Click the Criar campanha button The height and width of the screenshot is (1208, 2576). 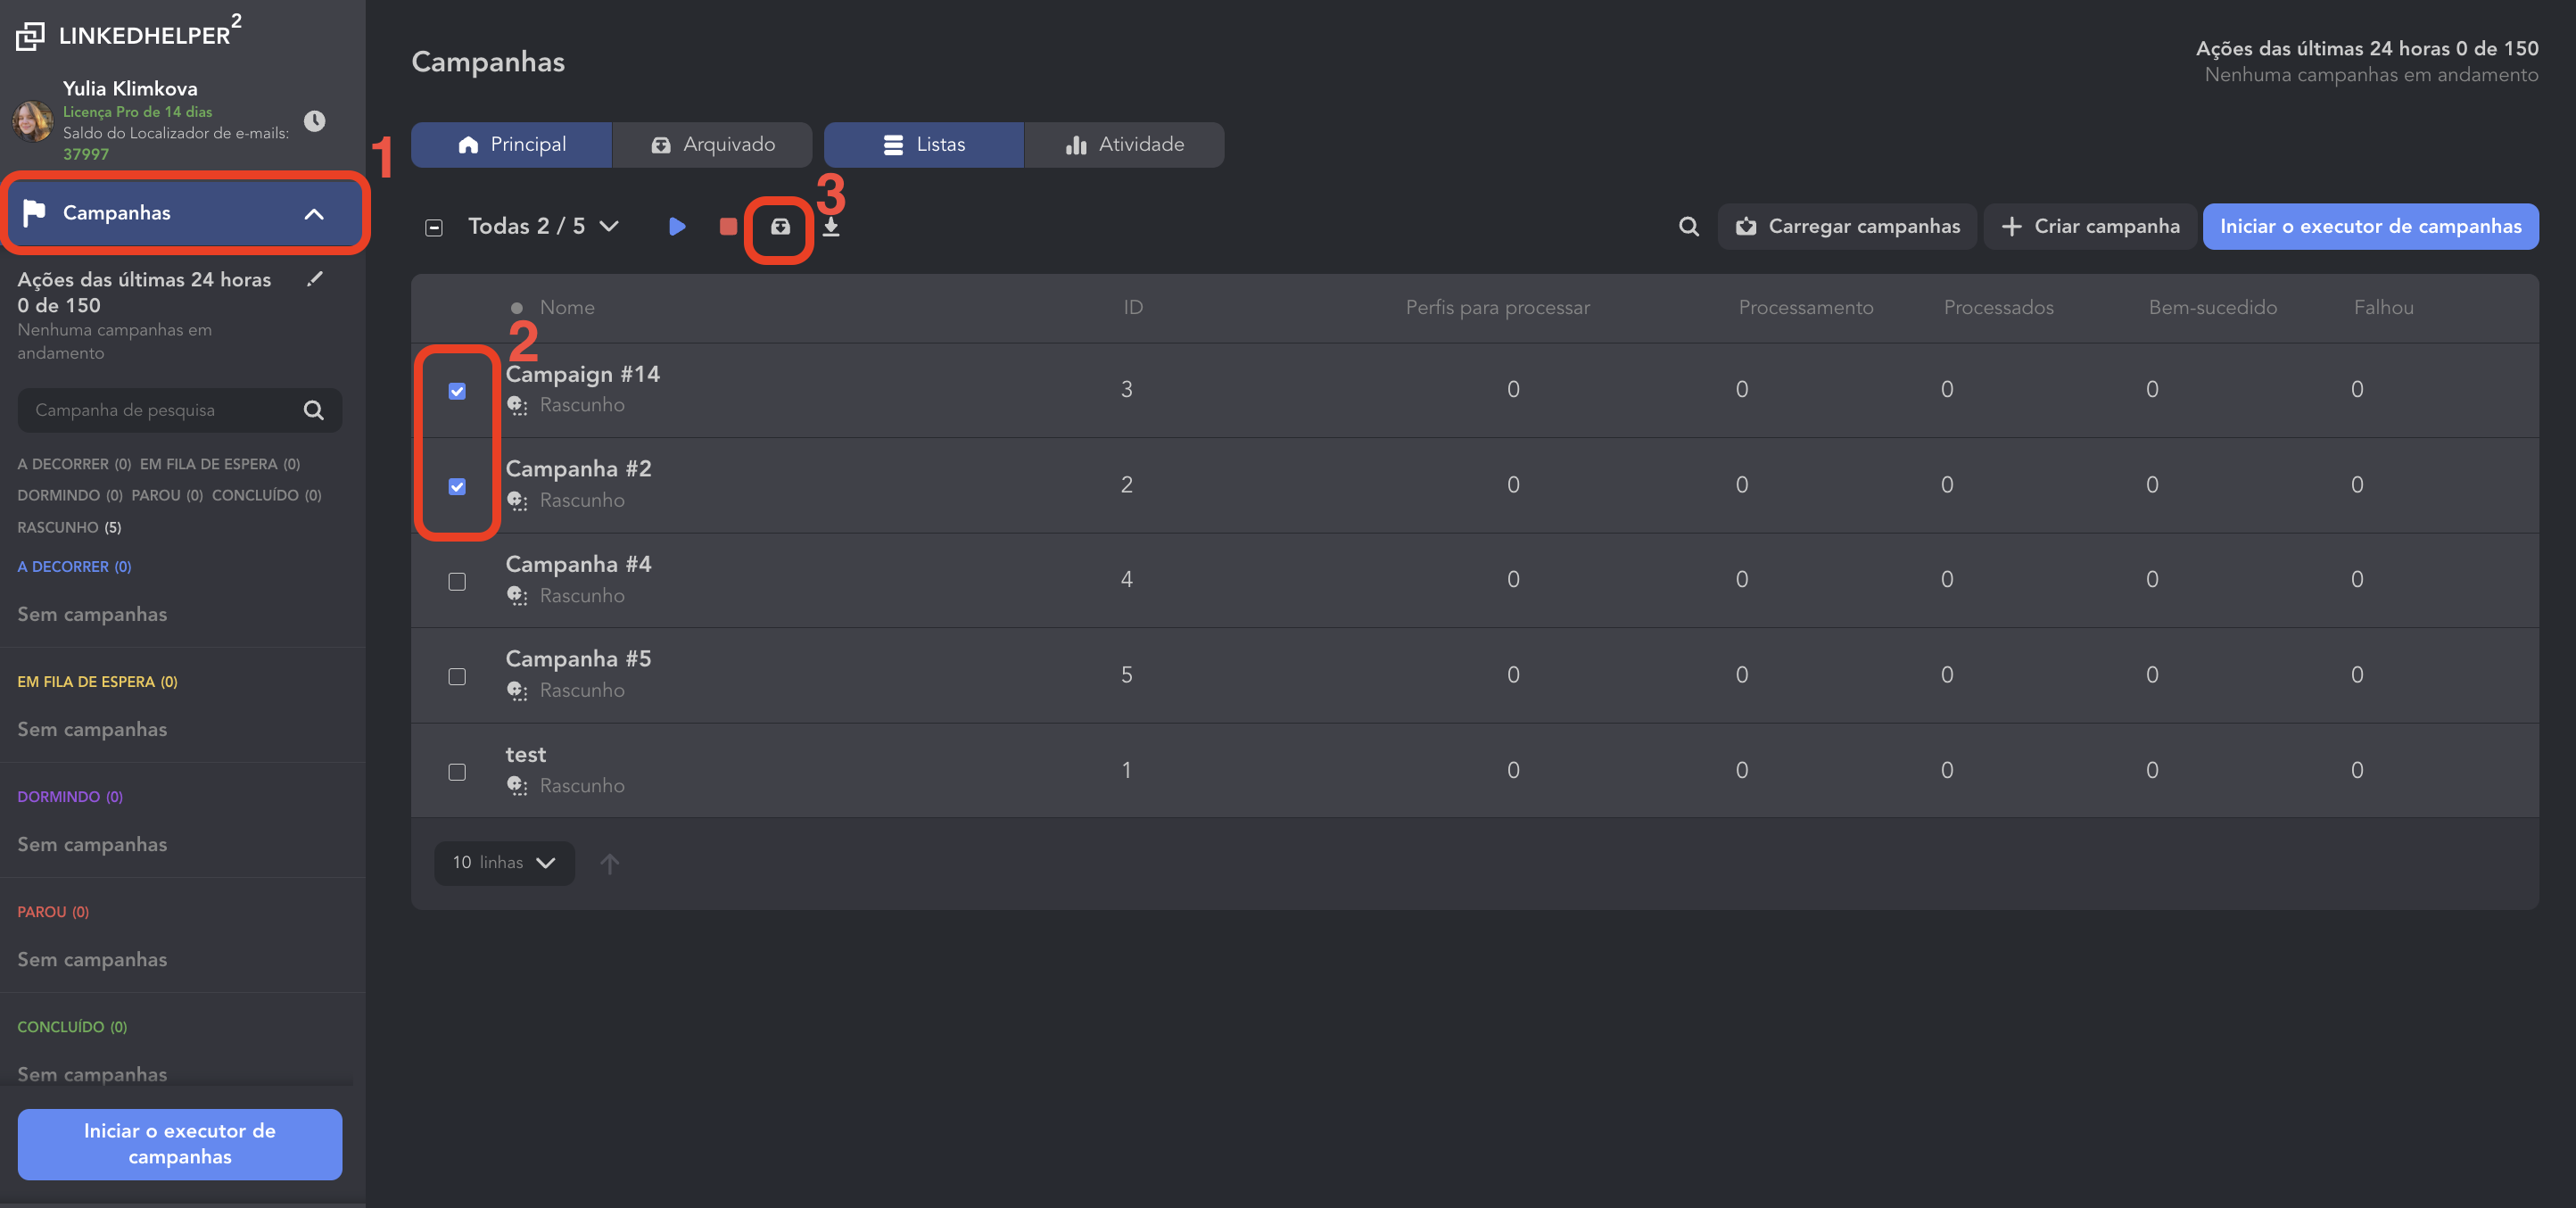(2090, 227)
